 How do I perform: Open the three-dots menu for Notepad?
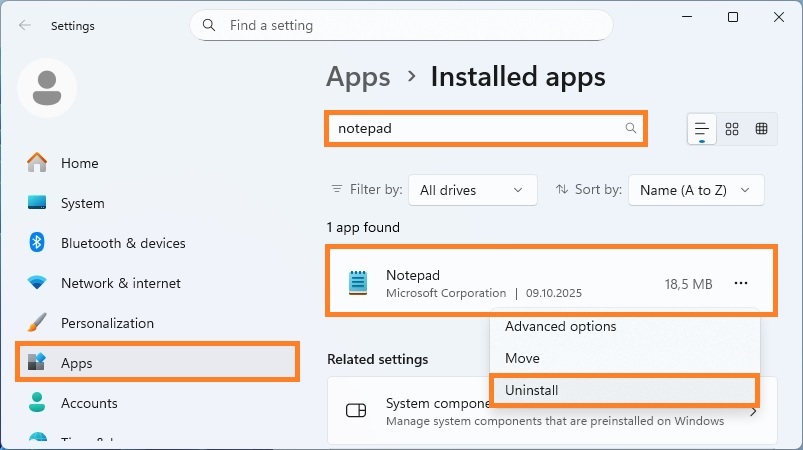(x=740, y=284)
